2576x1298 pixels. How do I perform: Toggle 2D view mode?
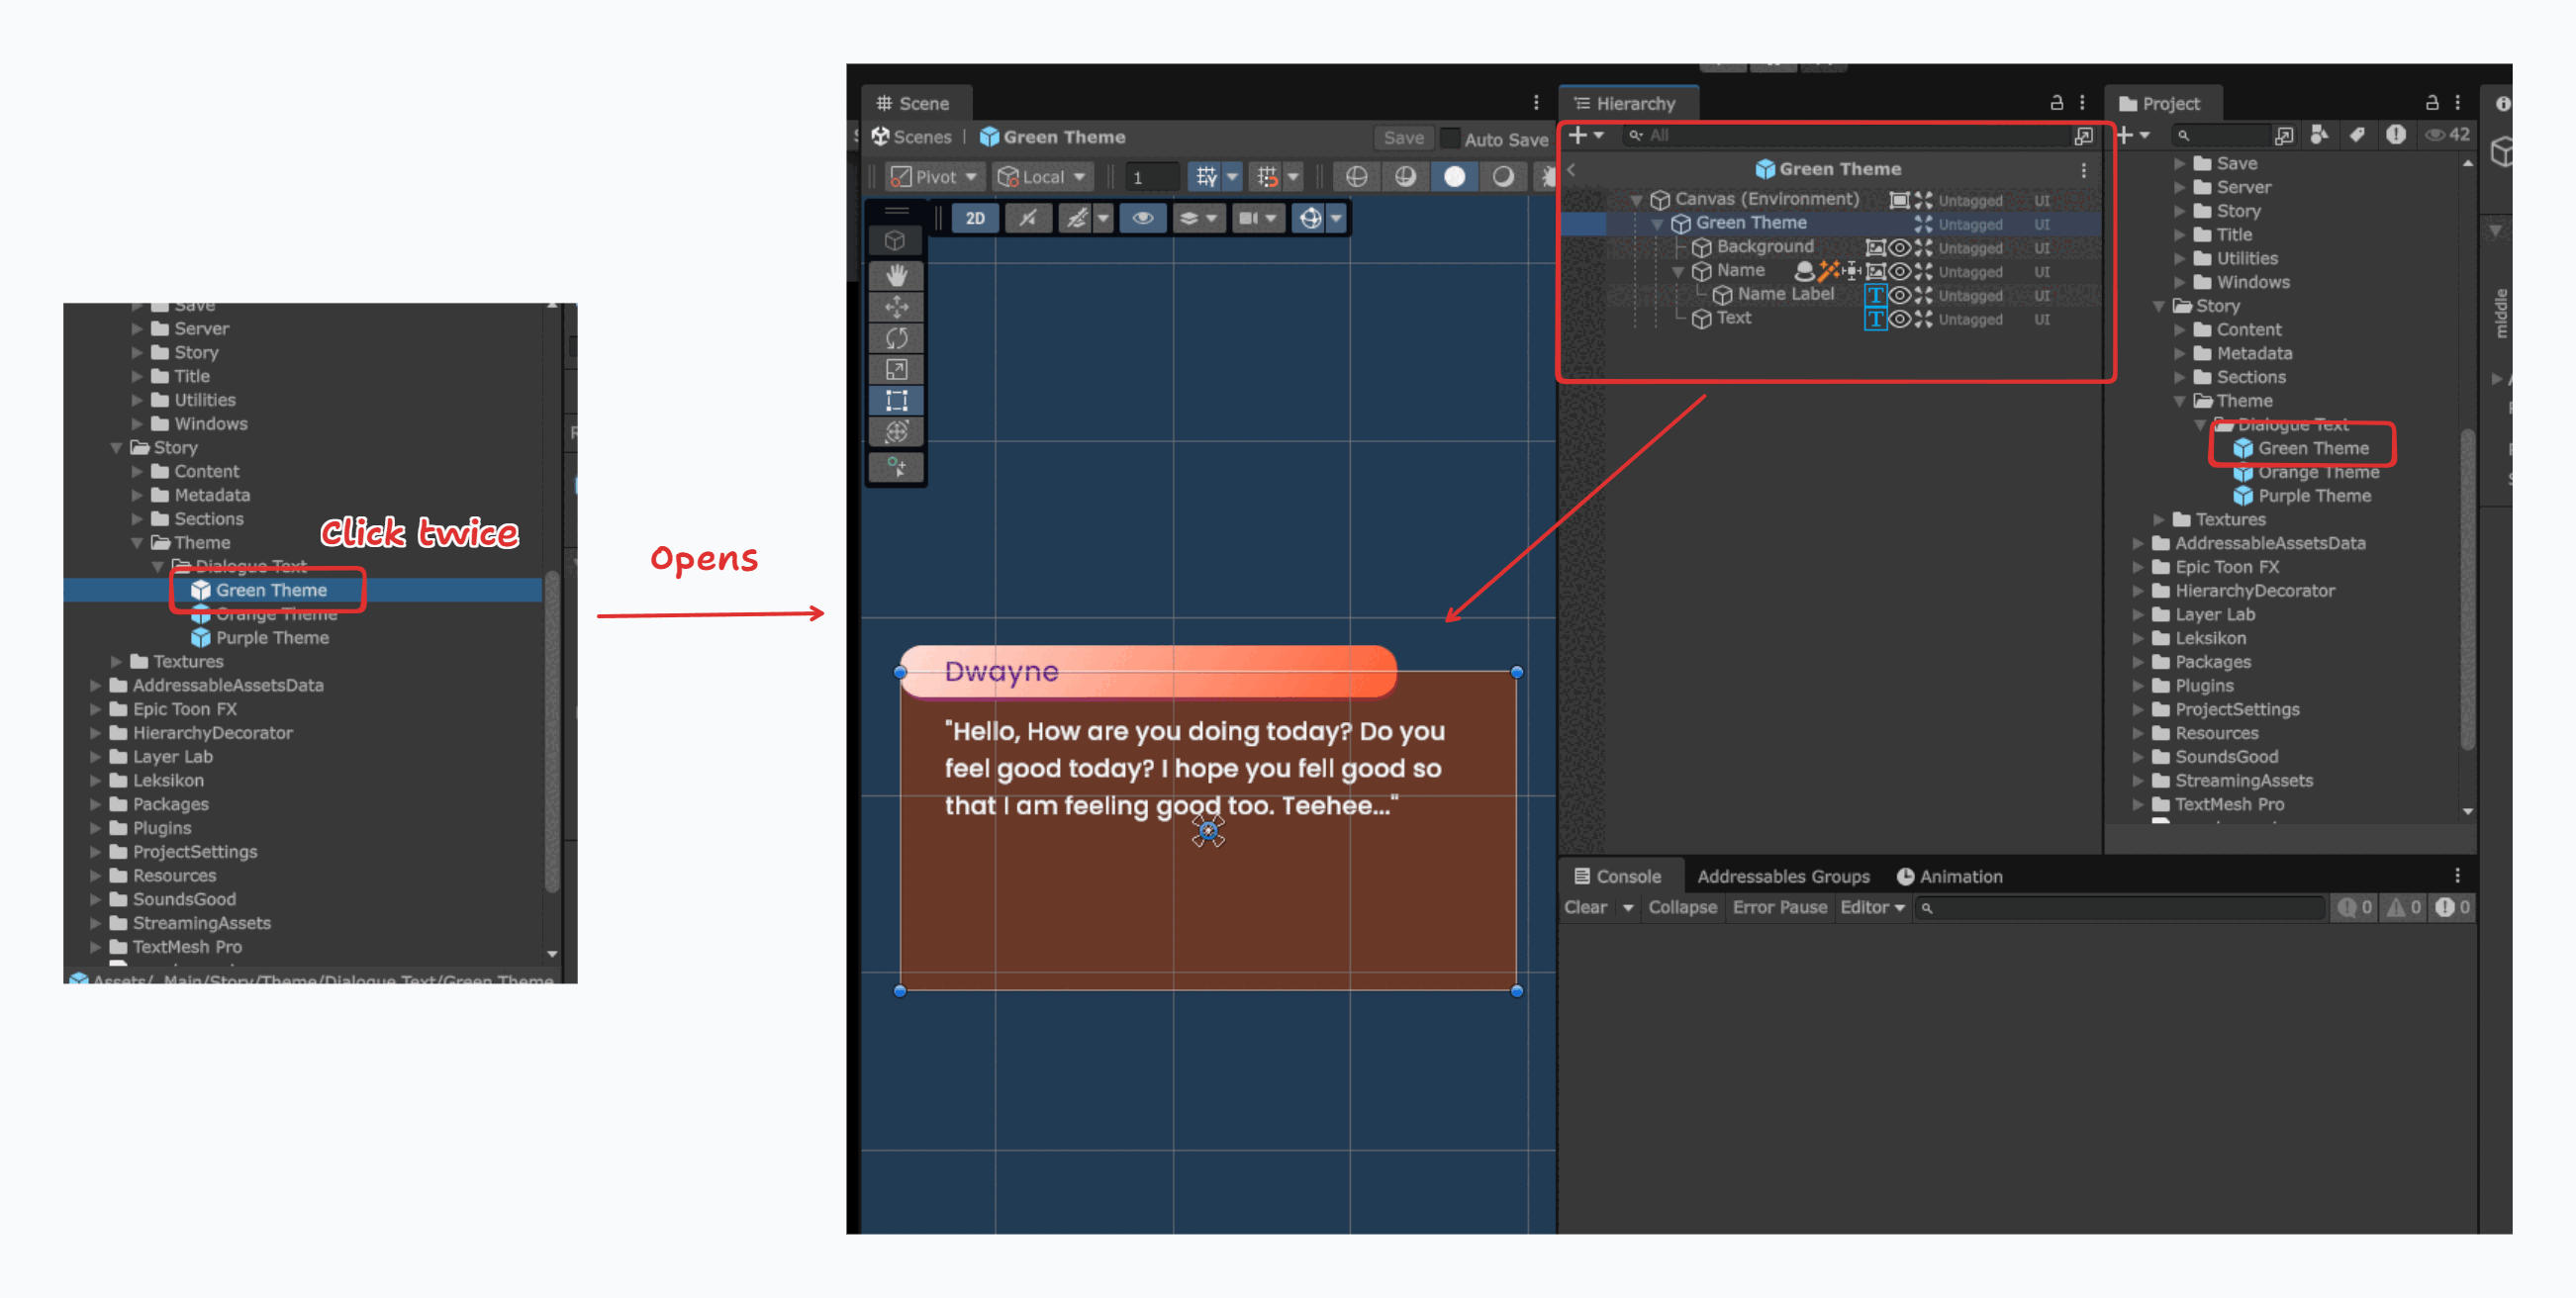click(x=975, y=218)
